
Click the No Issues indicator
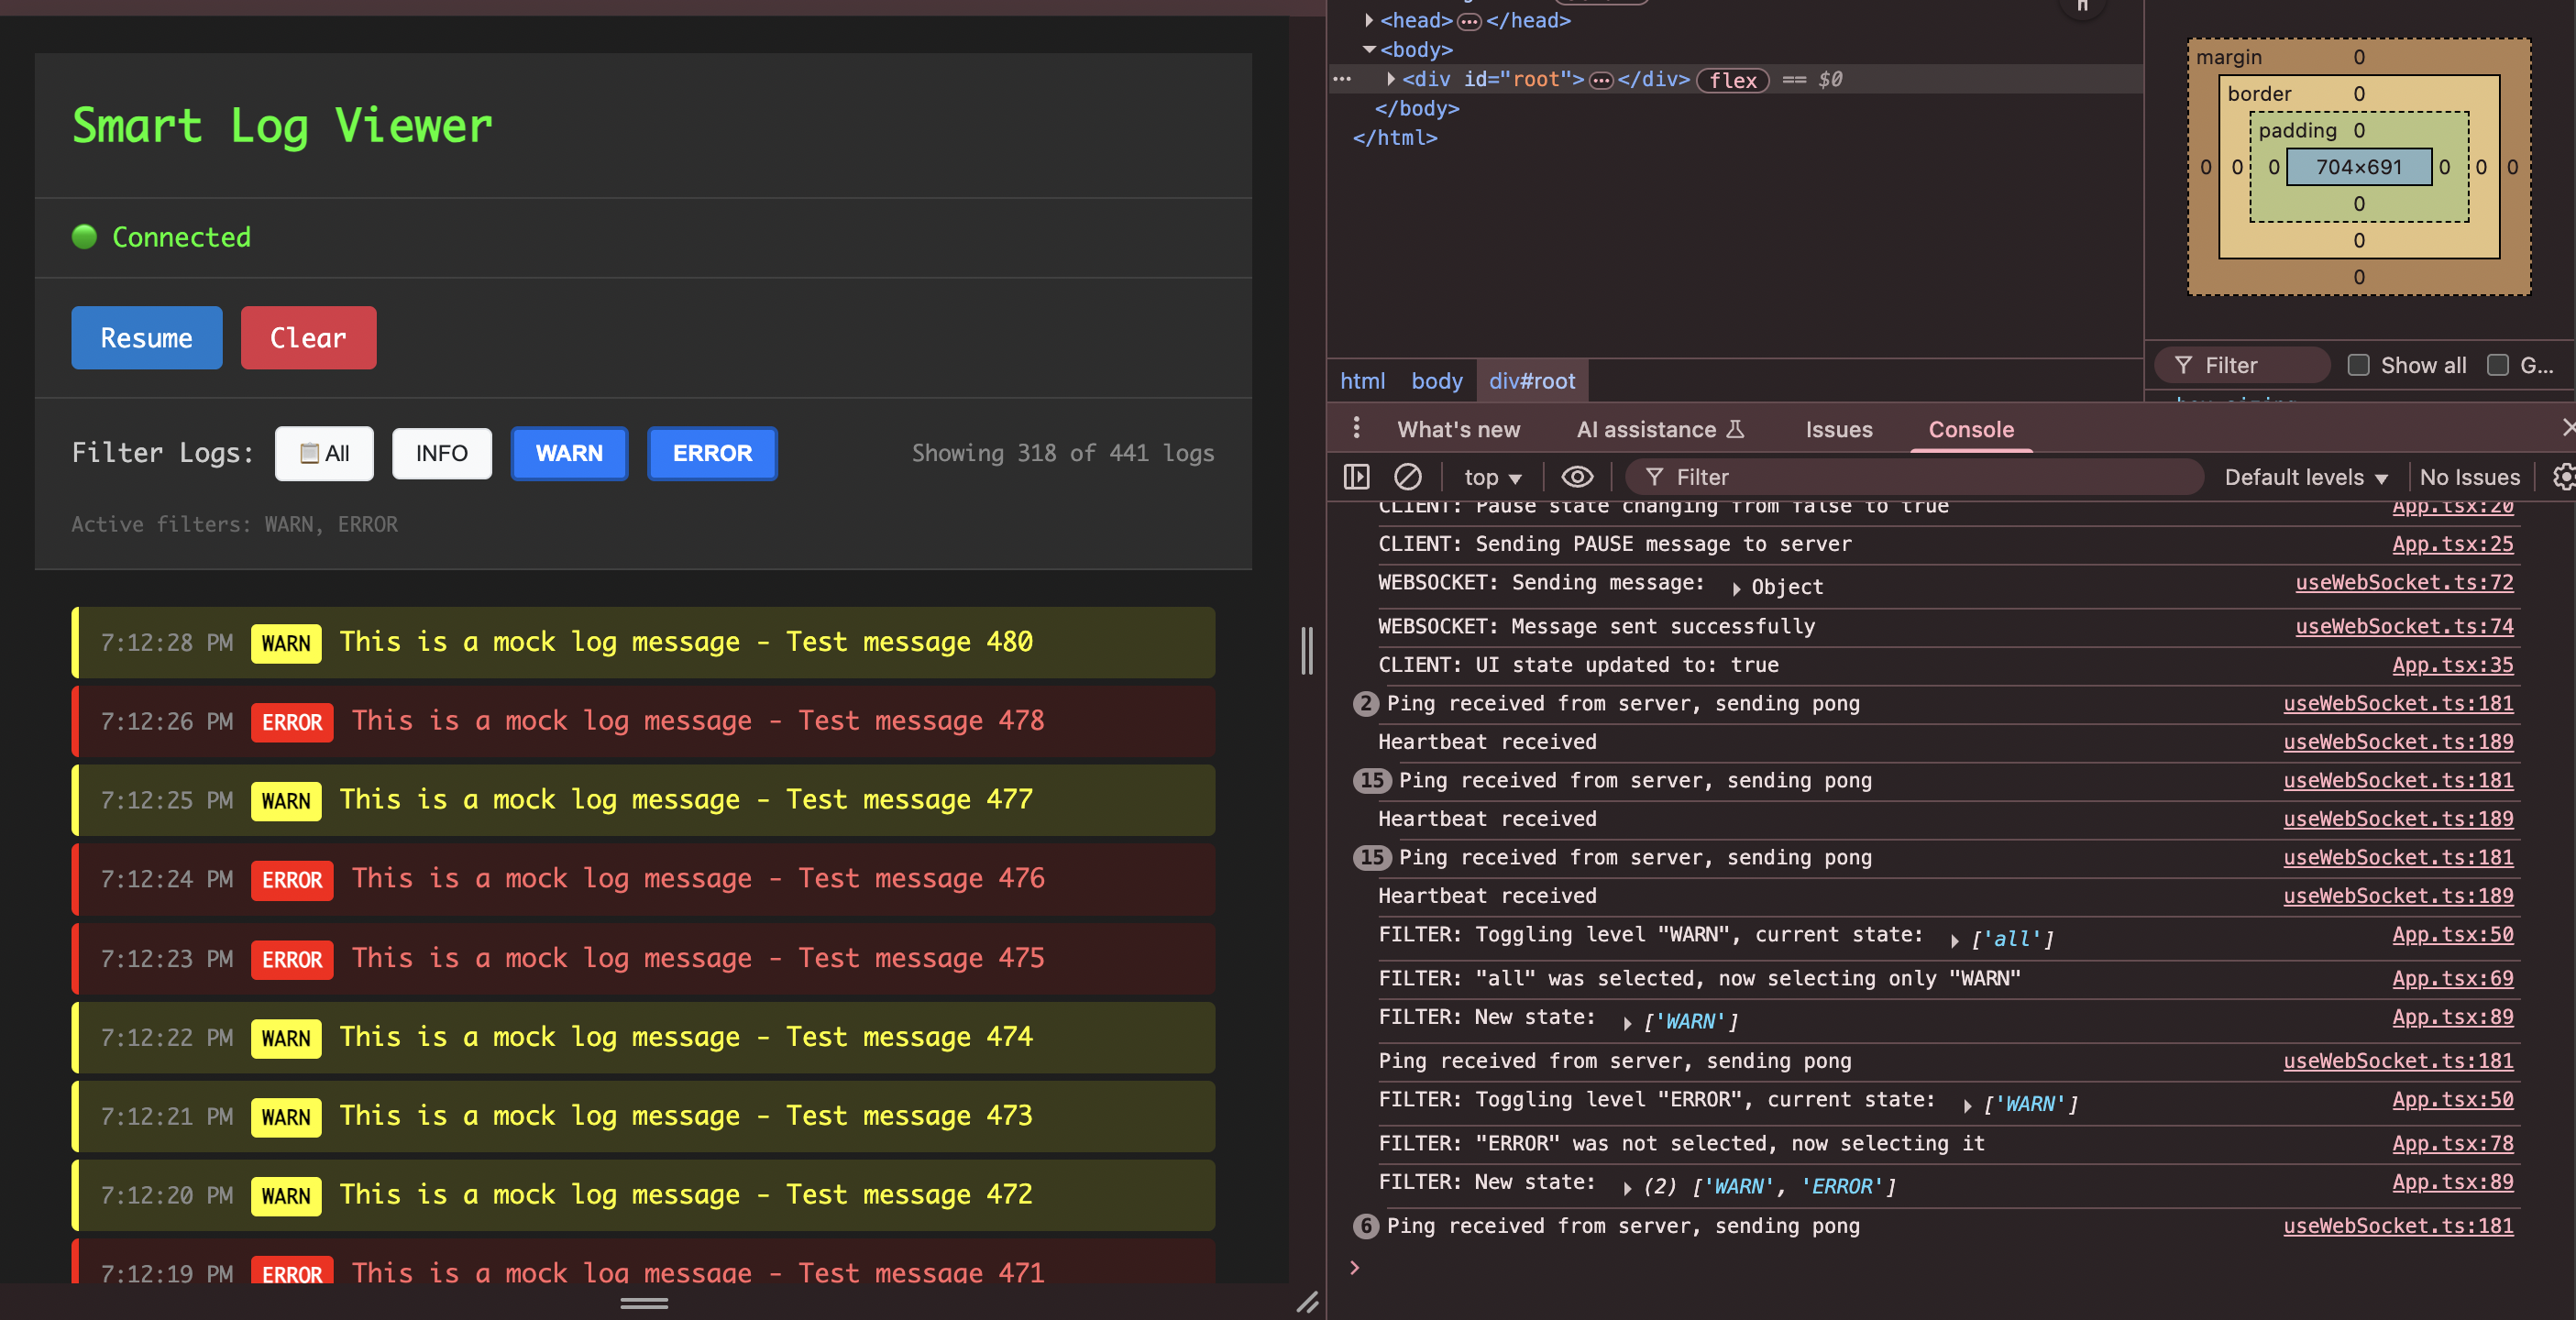coord(2469,477)
